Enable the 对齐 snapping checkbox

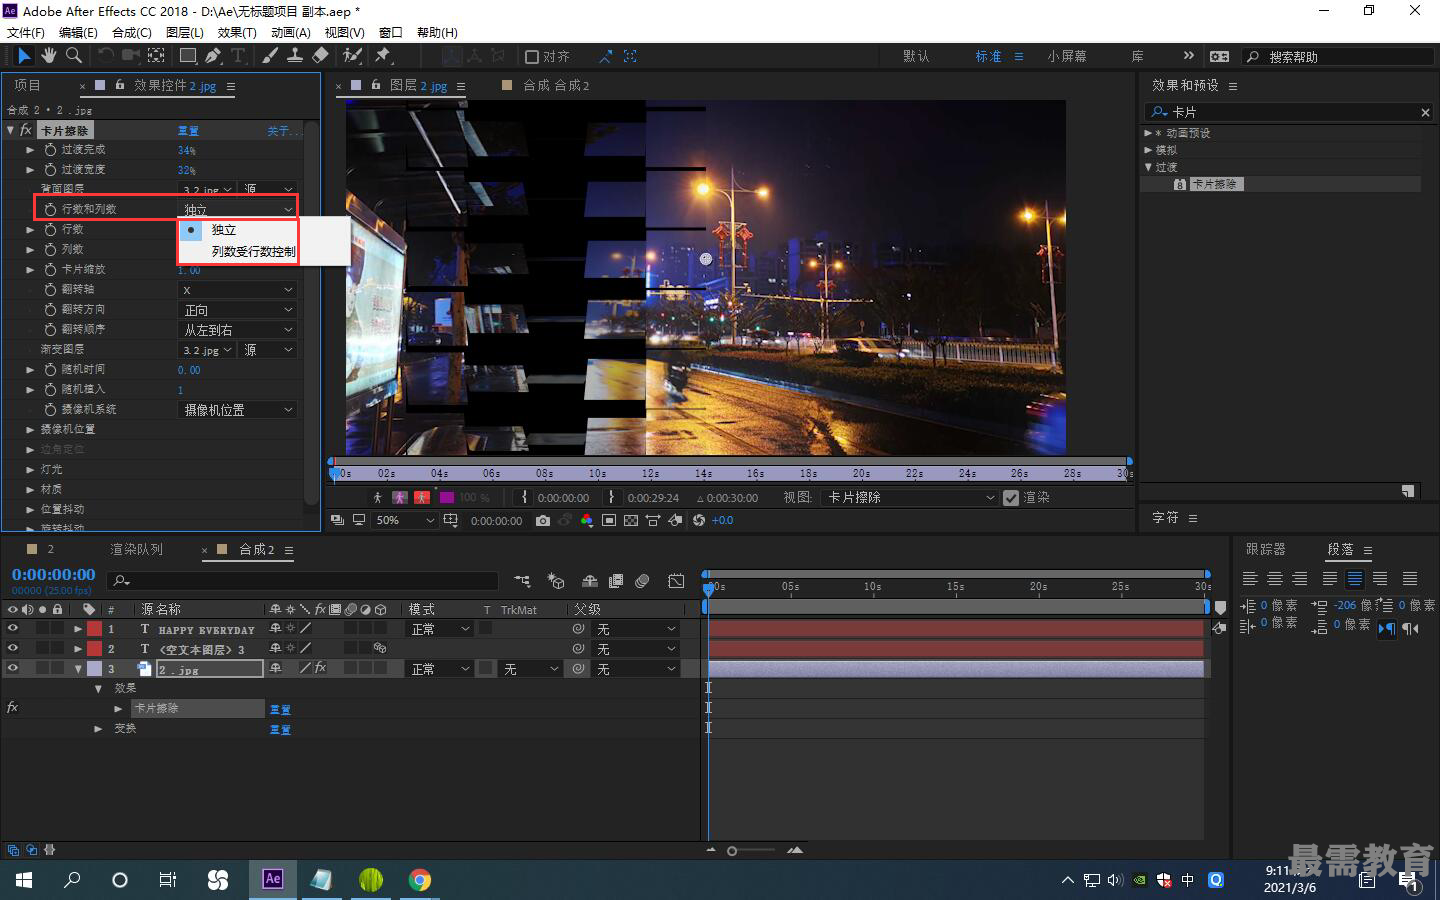[x=532, y=57]
